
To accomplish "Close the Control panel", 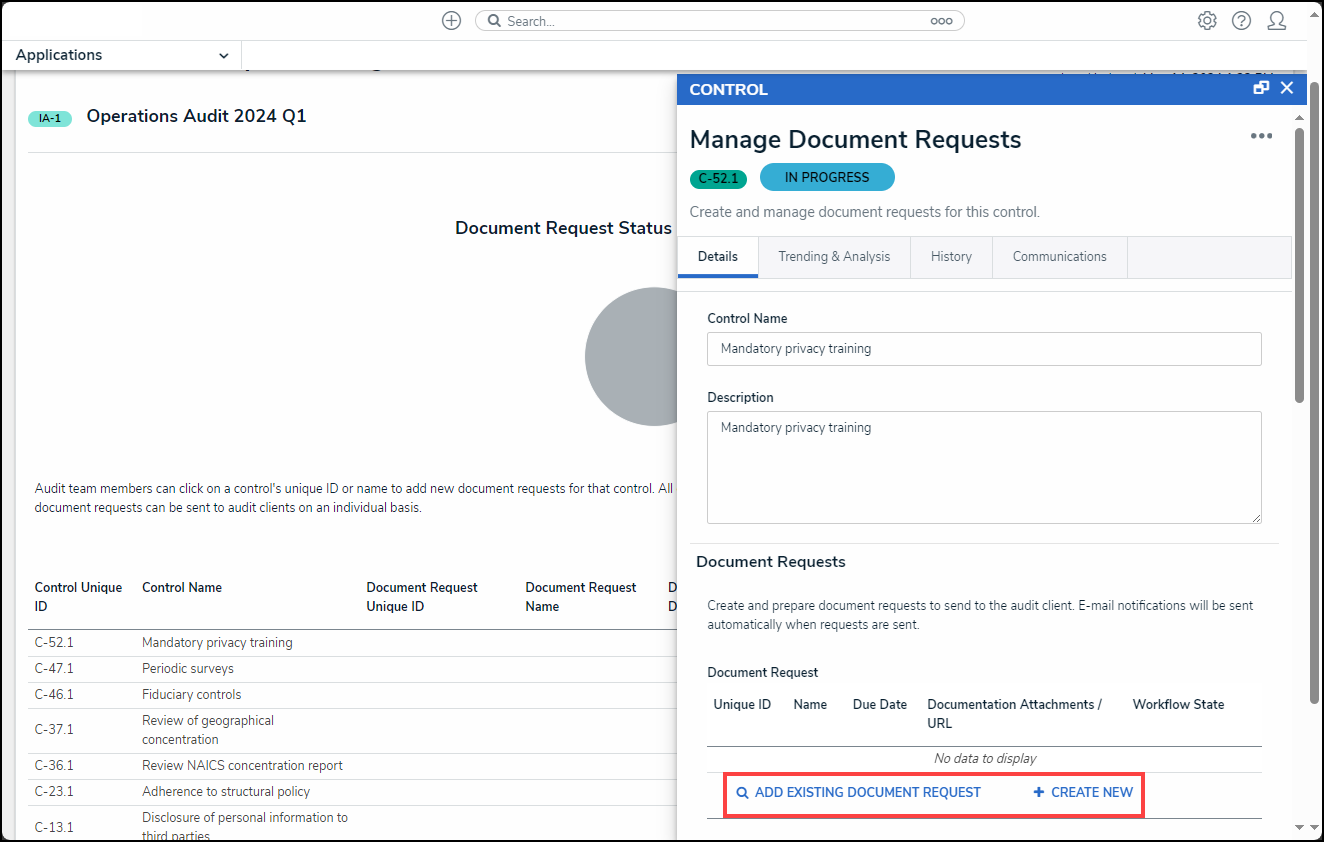I will [x=1287, y=88].
